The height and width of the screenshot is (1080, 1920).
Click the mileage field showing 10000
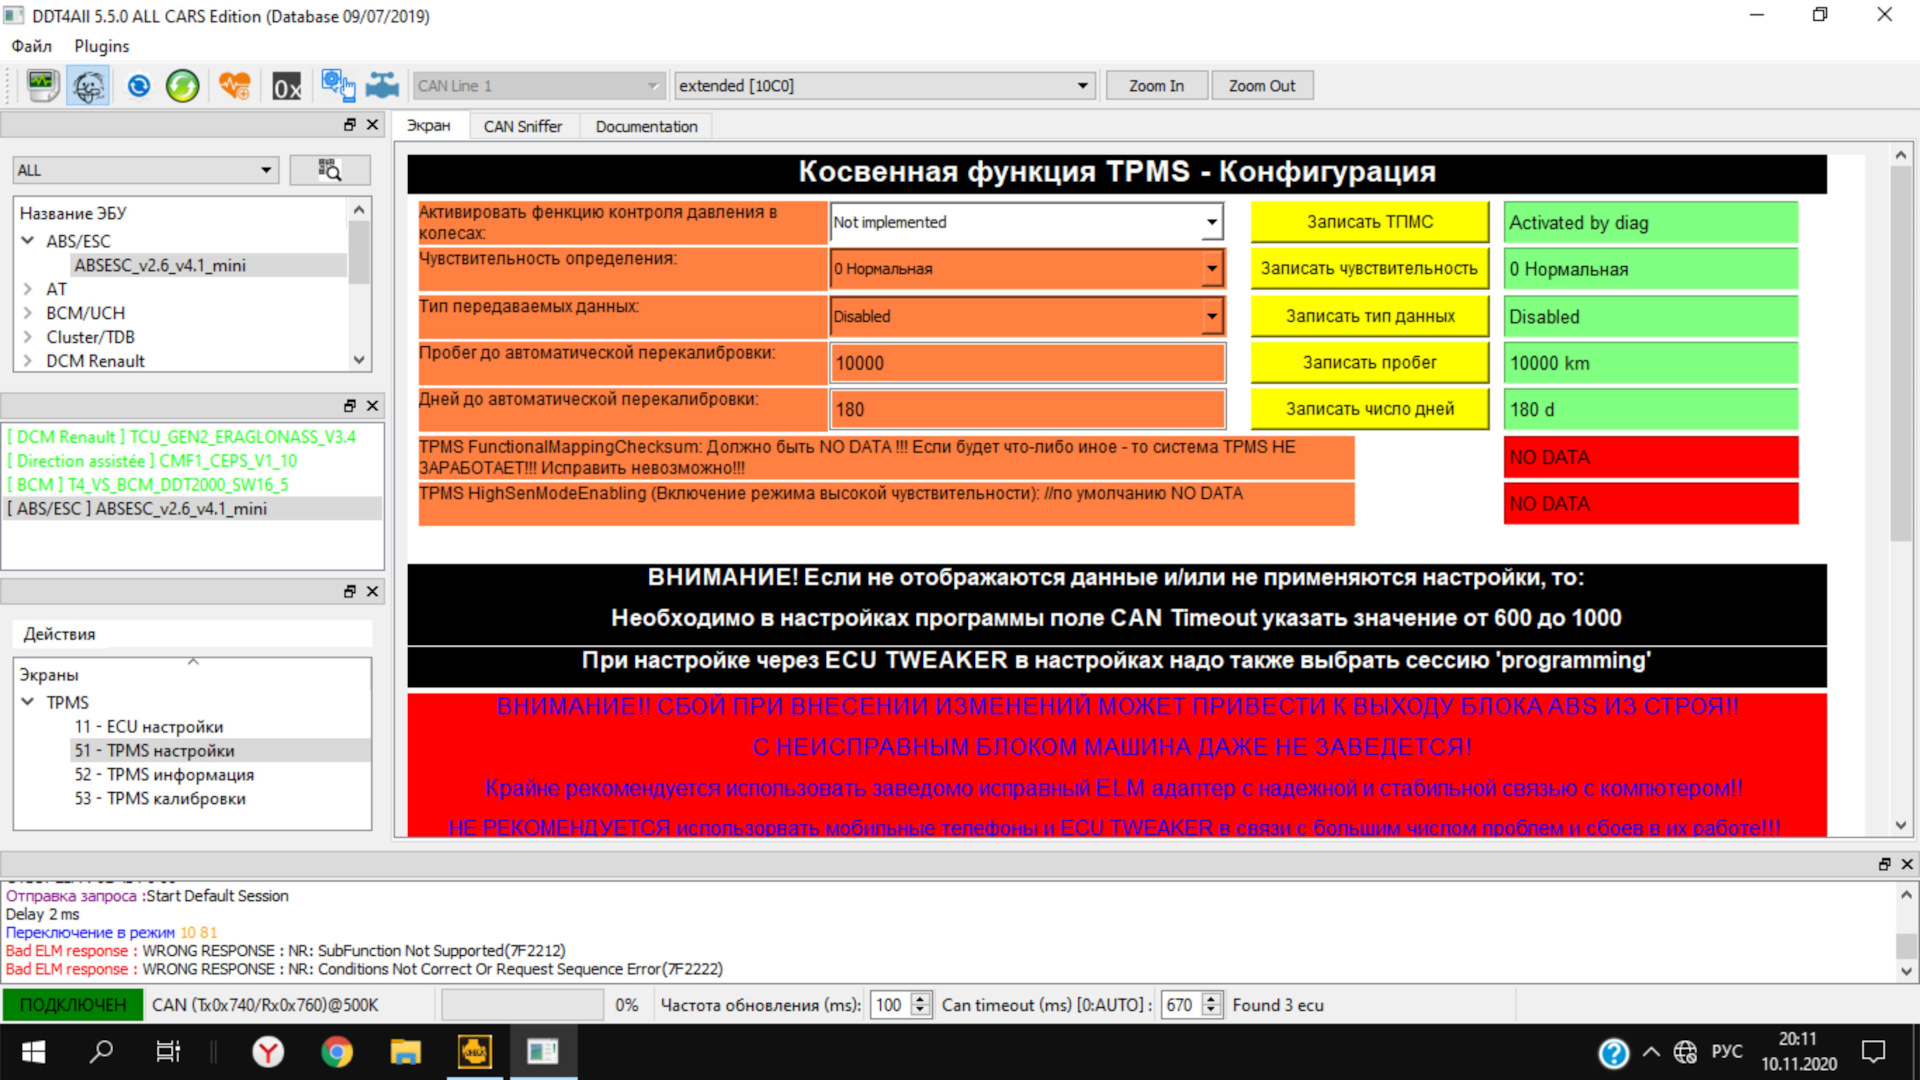[x=1027, y=363]
